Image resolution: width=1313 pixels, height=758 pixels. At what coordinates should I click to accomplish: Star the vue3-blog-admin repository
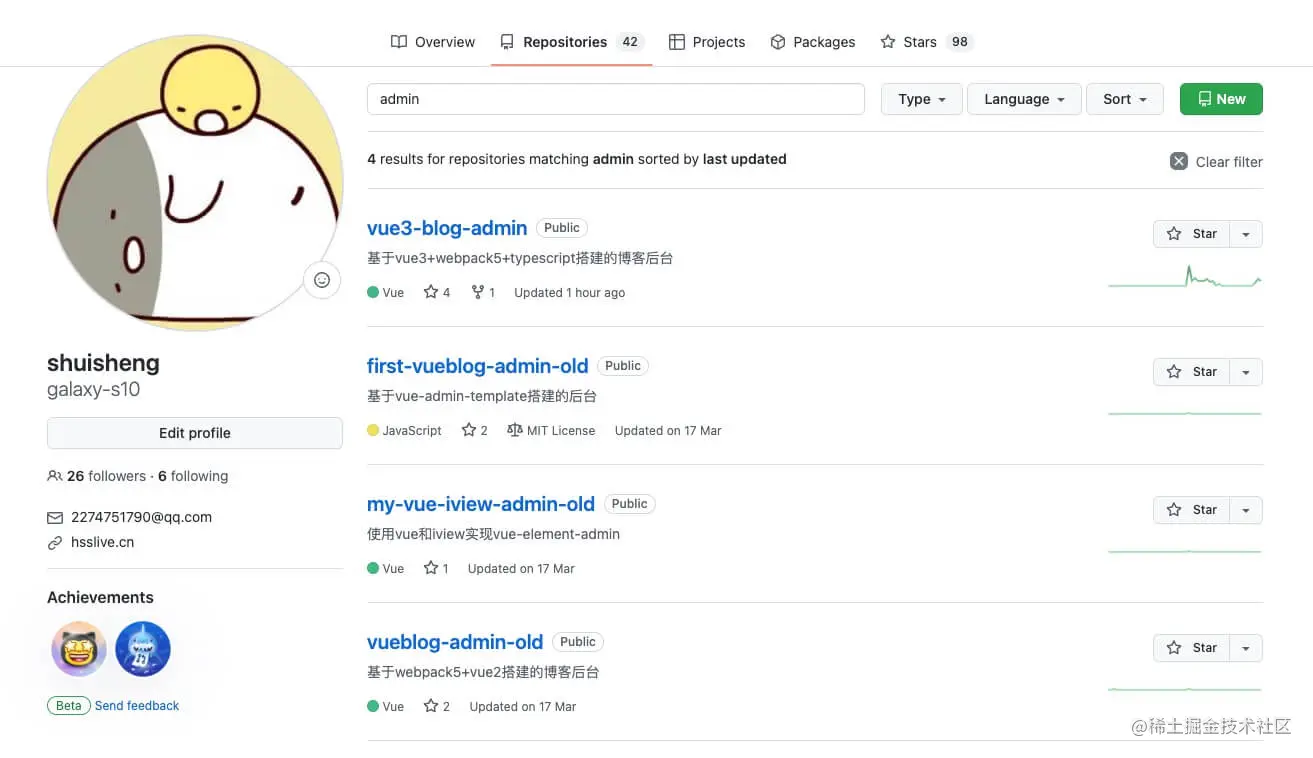(1191, 234)
